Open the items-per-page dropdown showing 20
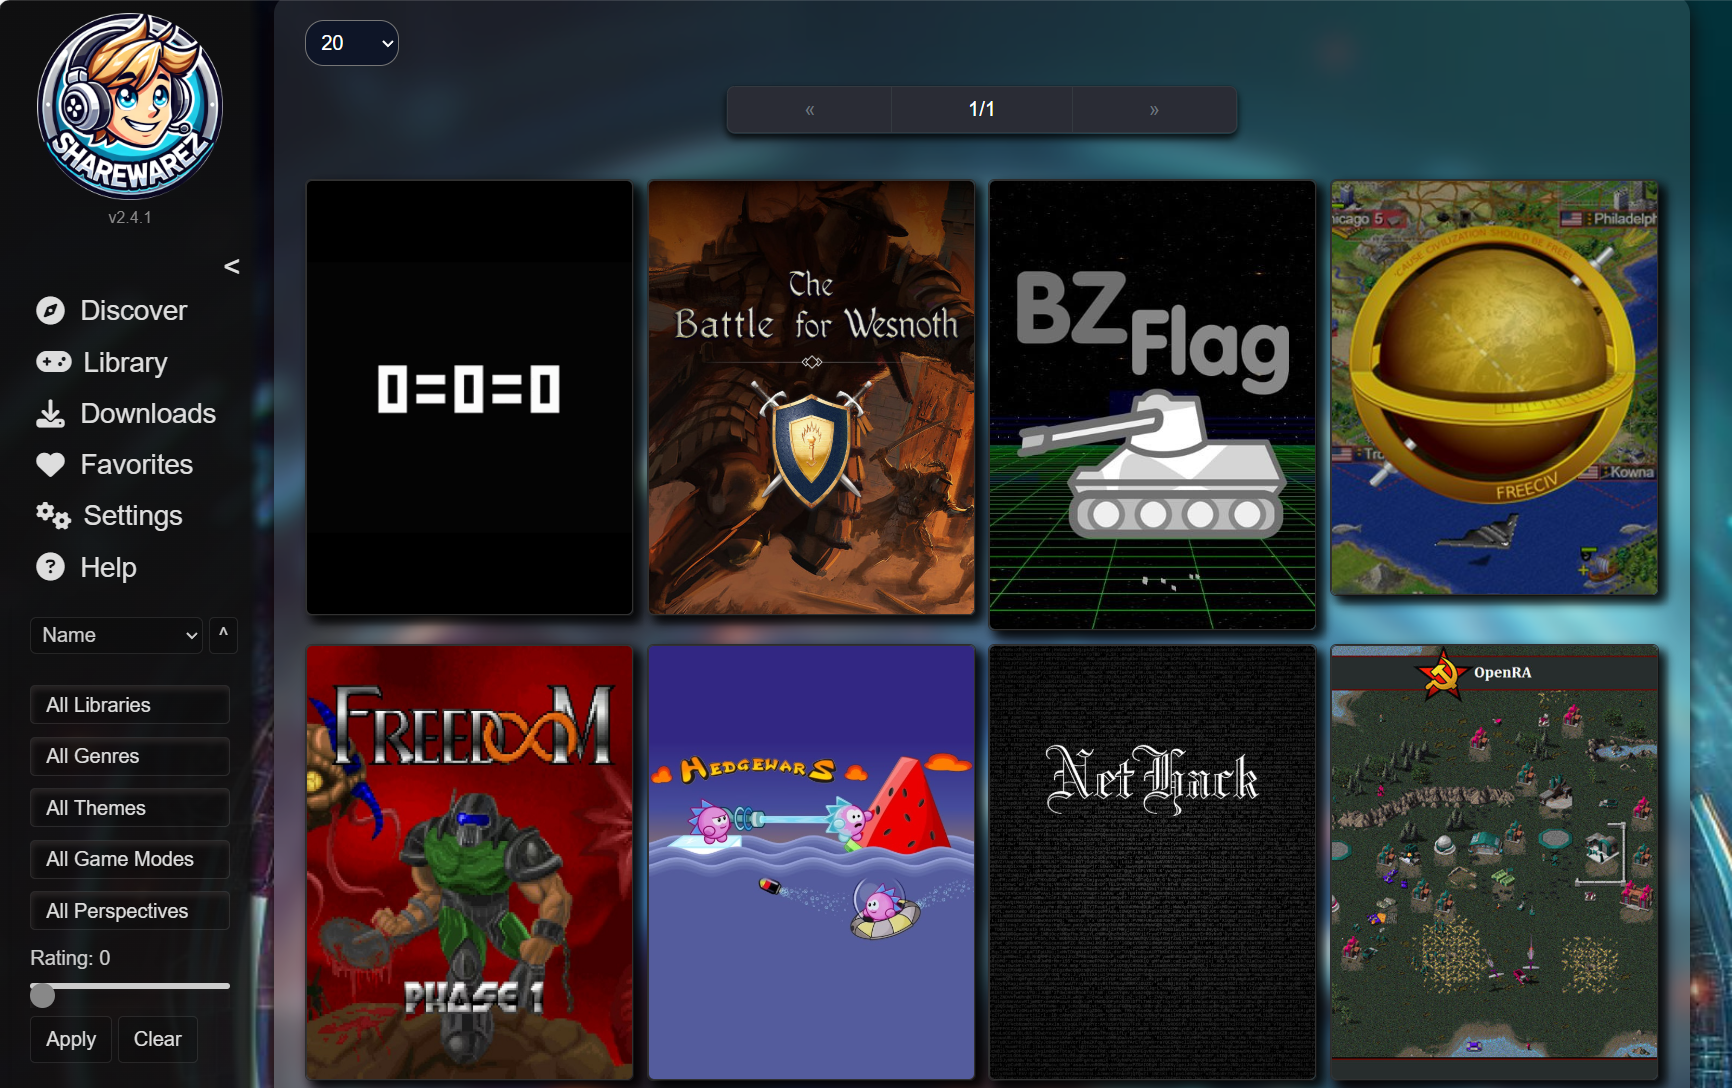Viewport: 1732px width, 1088px height. coord(352,43)
